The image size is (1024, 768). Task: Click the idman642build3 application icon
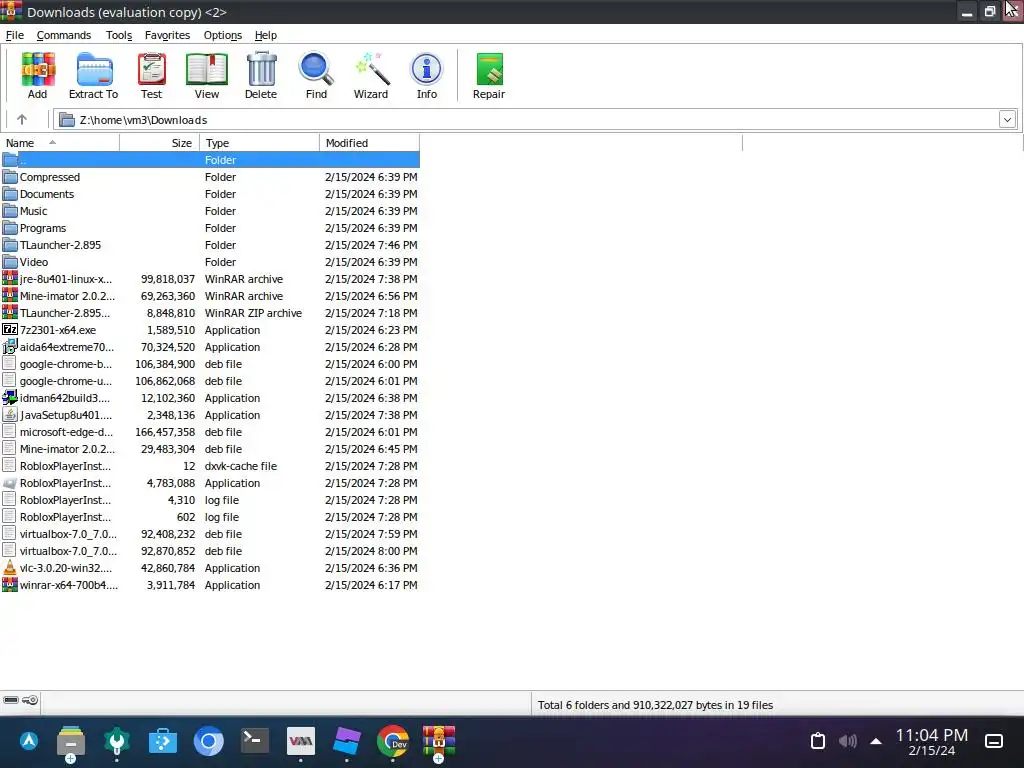coord(10,398)
